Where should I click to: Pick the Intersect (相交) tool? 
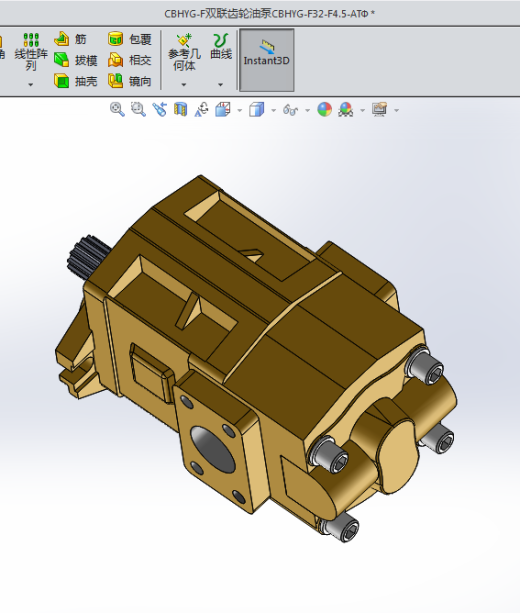pyautogui.click(x=129, y=60)
